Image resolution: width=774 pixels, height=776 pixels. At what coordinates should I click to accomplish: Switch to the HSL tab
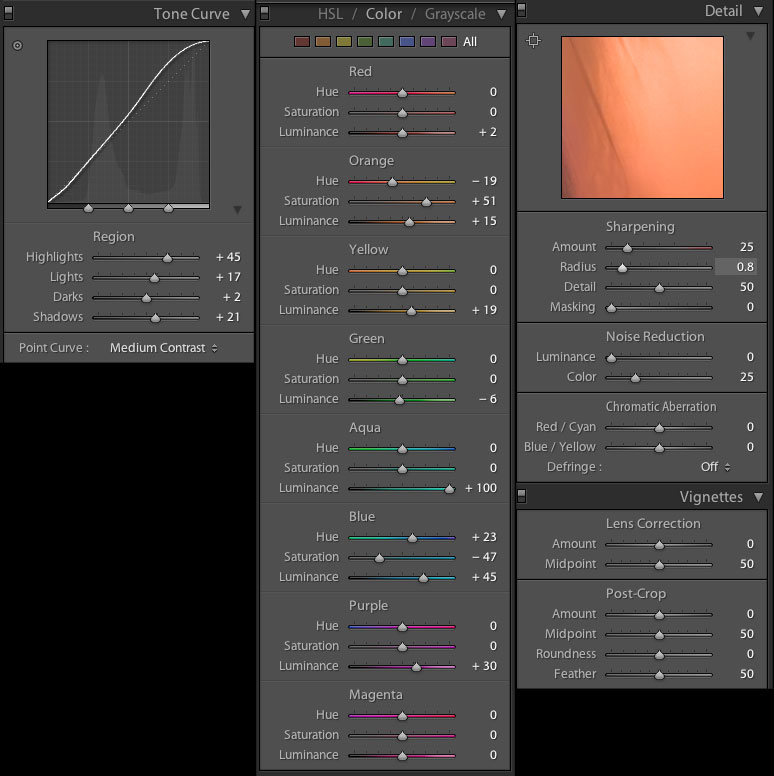pos(329,14)
